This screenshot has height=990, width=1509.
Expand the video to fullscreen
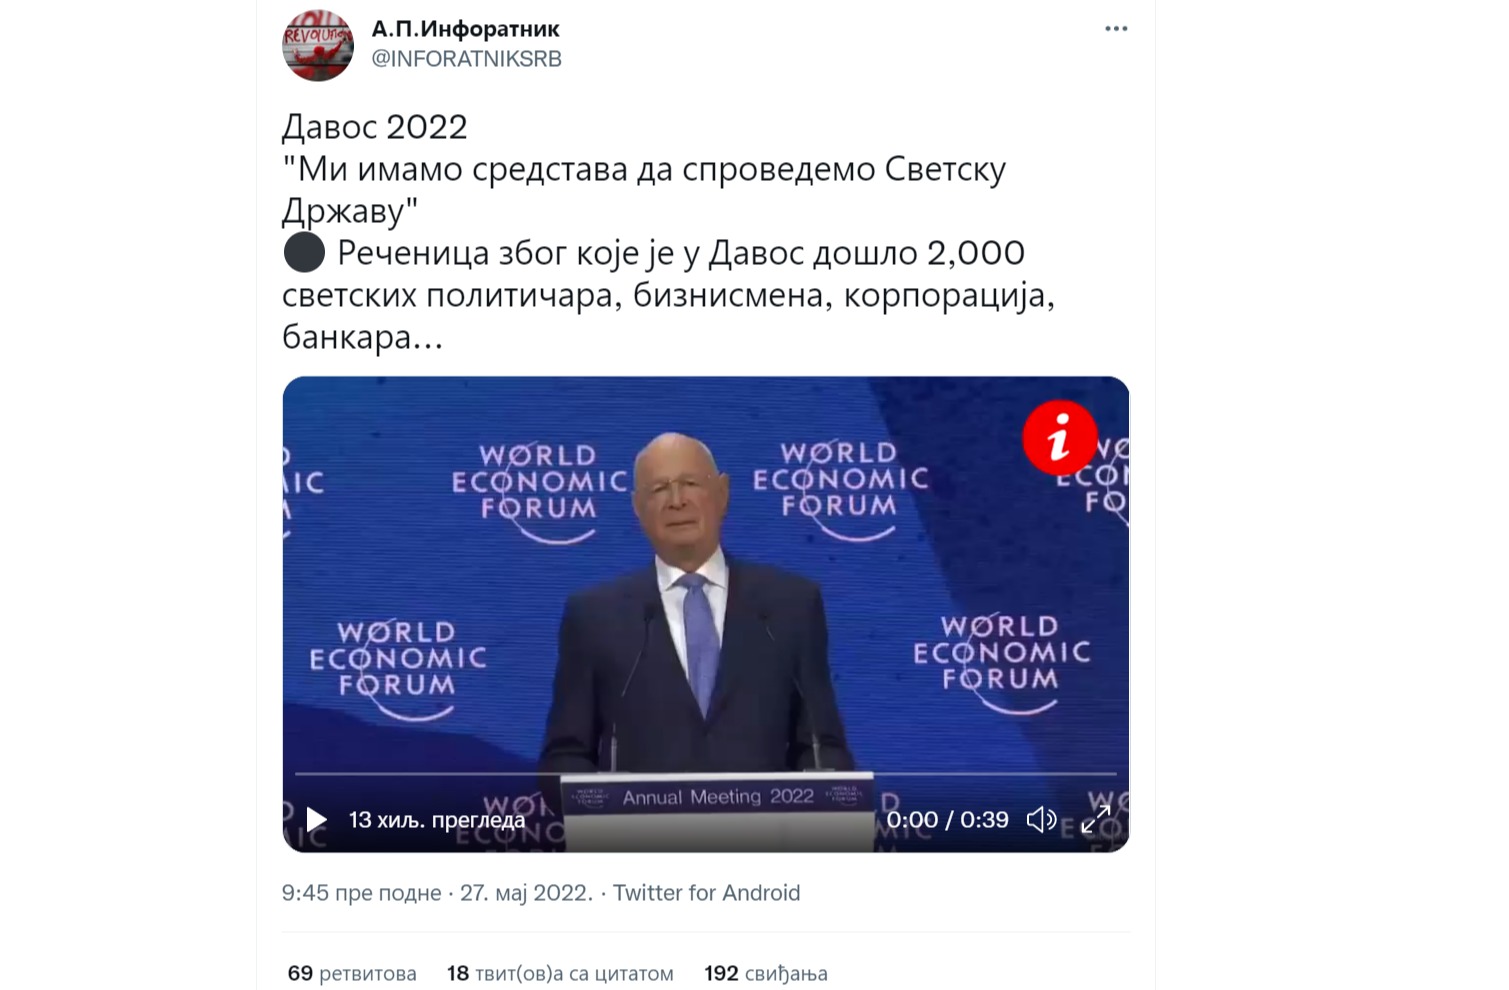[x=1096, y=820]
